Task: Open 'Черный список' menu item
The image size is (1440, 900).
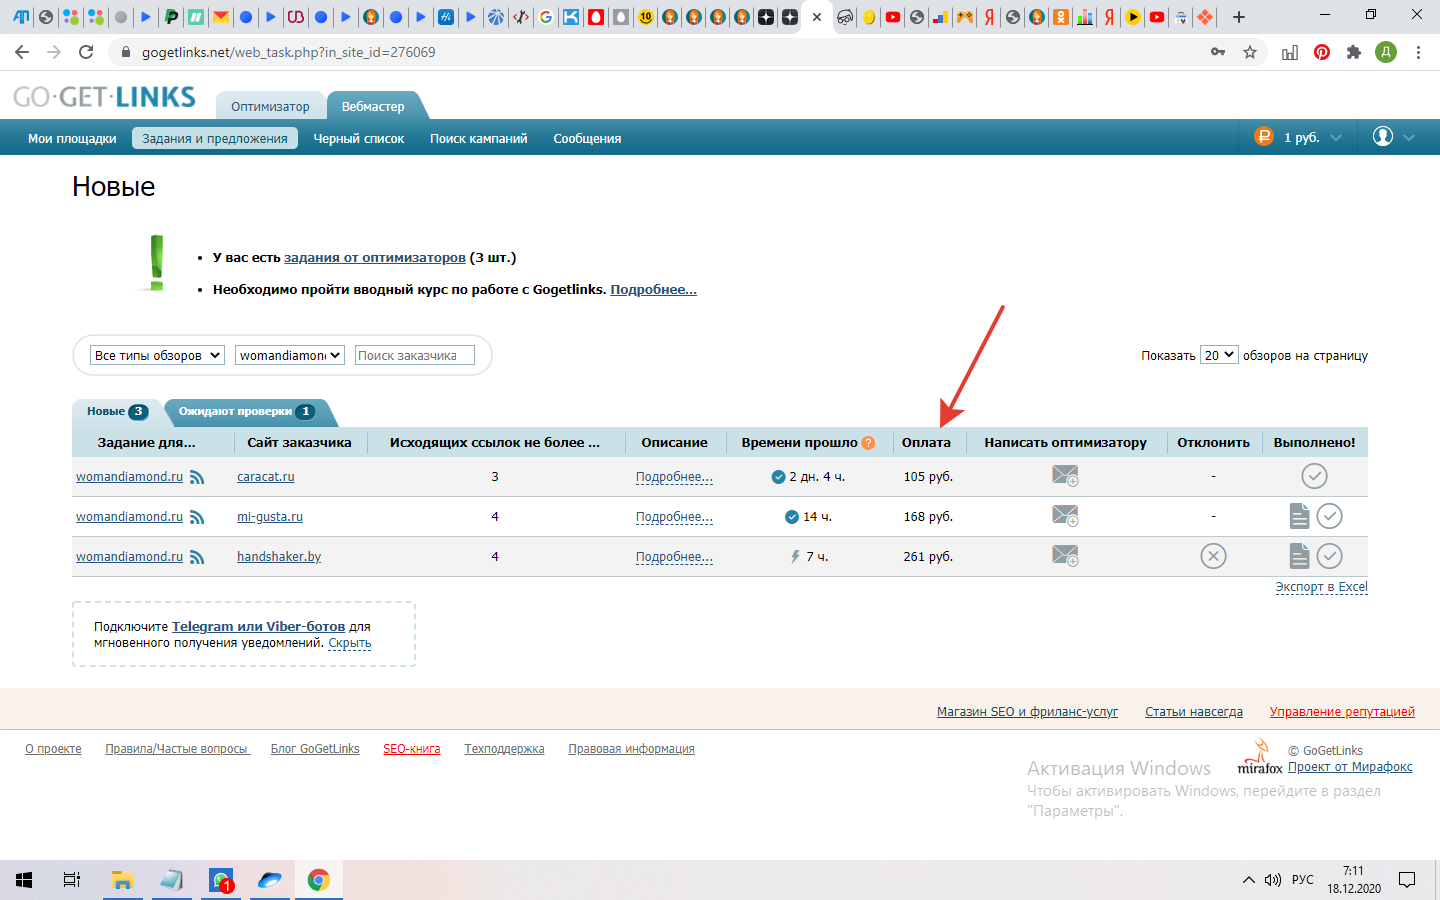Action: [359, 138]
